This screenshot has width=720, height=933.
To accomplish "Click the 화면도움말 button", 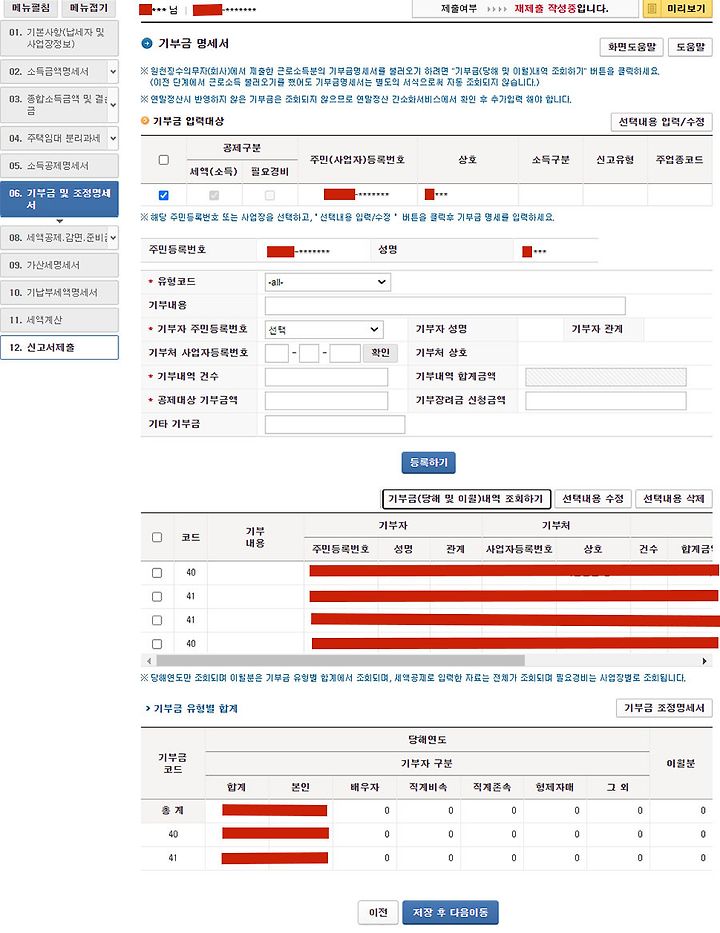I will (631, 46).
